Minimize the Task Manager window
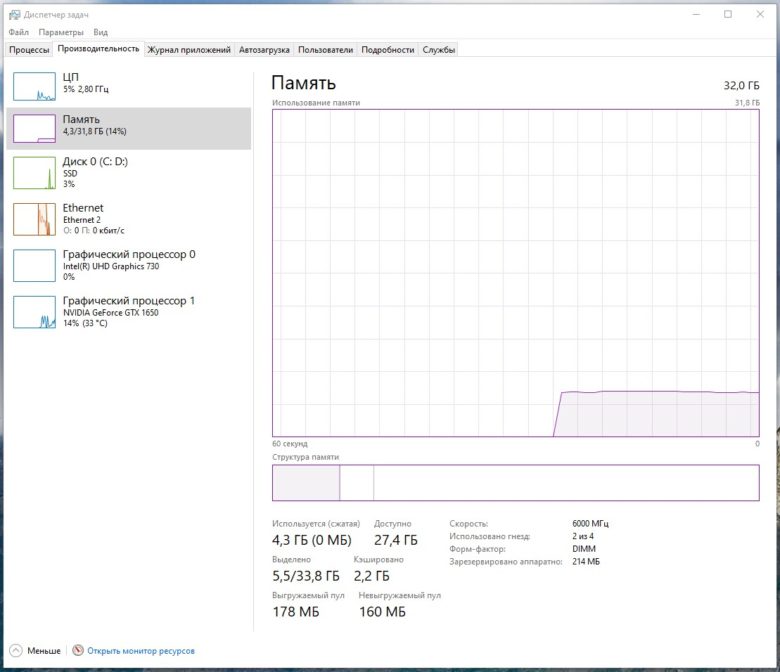The width and height of the screenshot is (780, 672). click(x=696, y=14)
